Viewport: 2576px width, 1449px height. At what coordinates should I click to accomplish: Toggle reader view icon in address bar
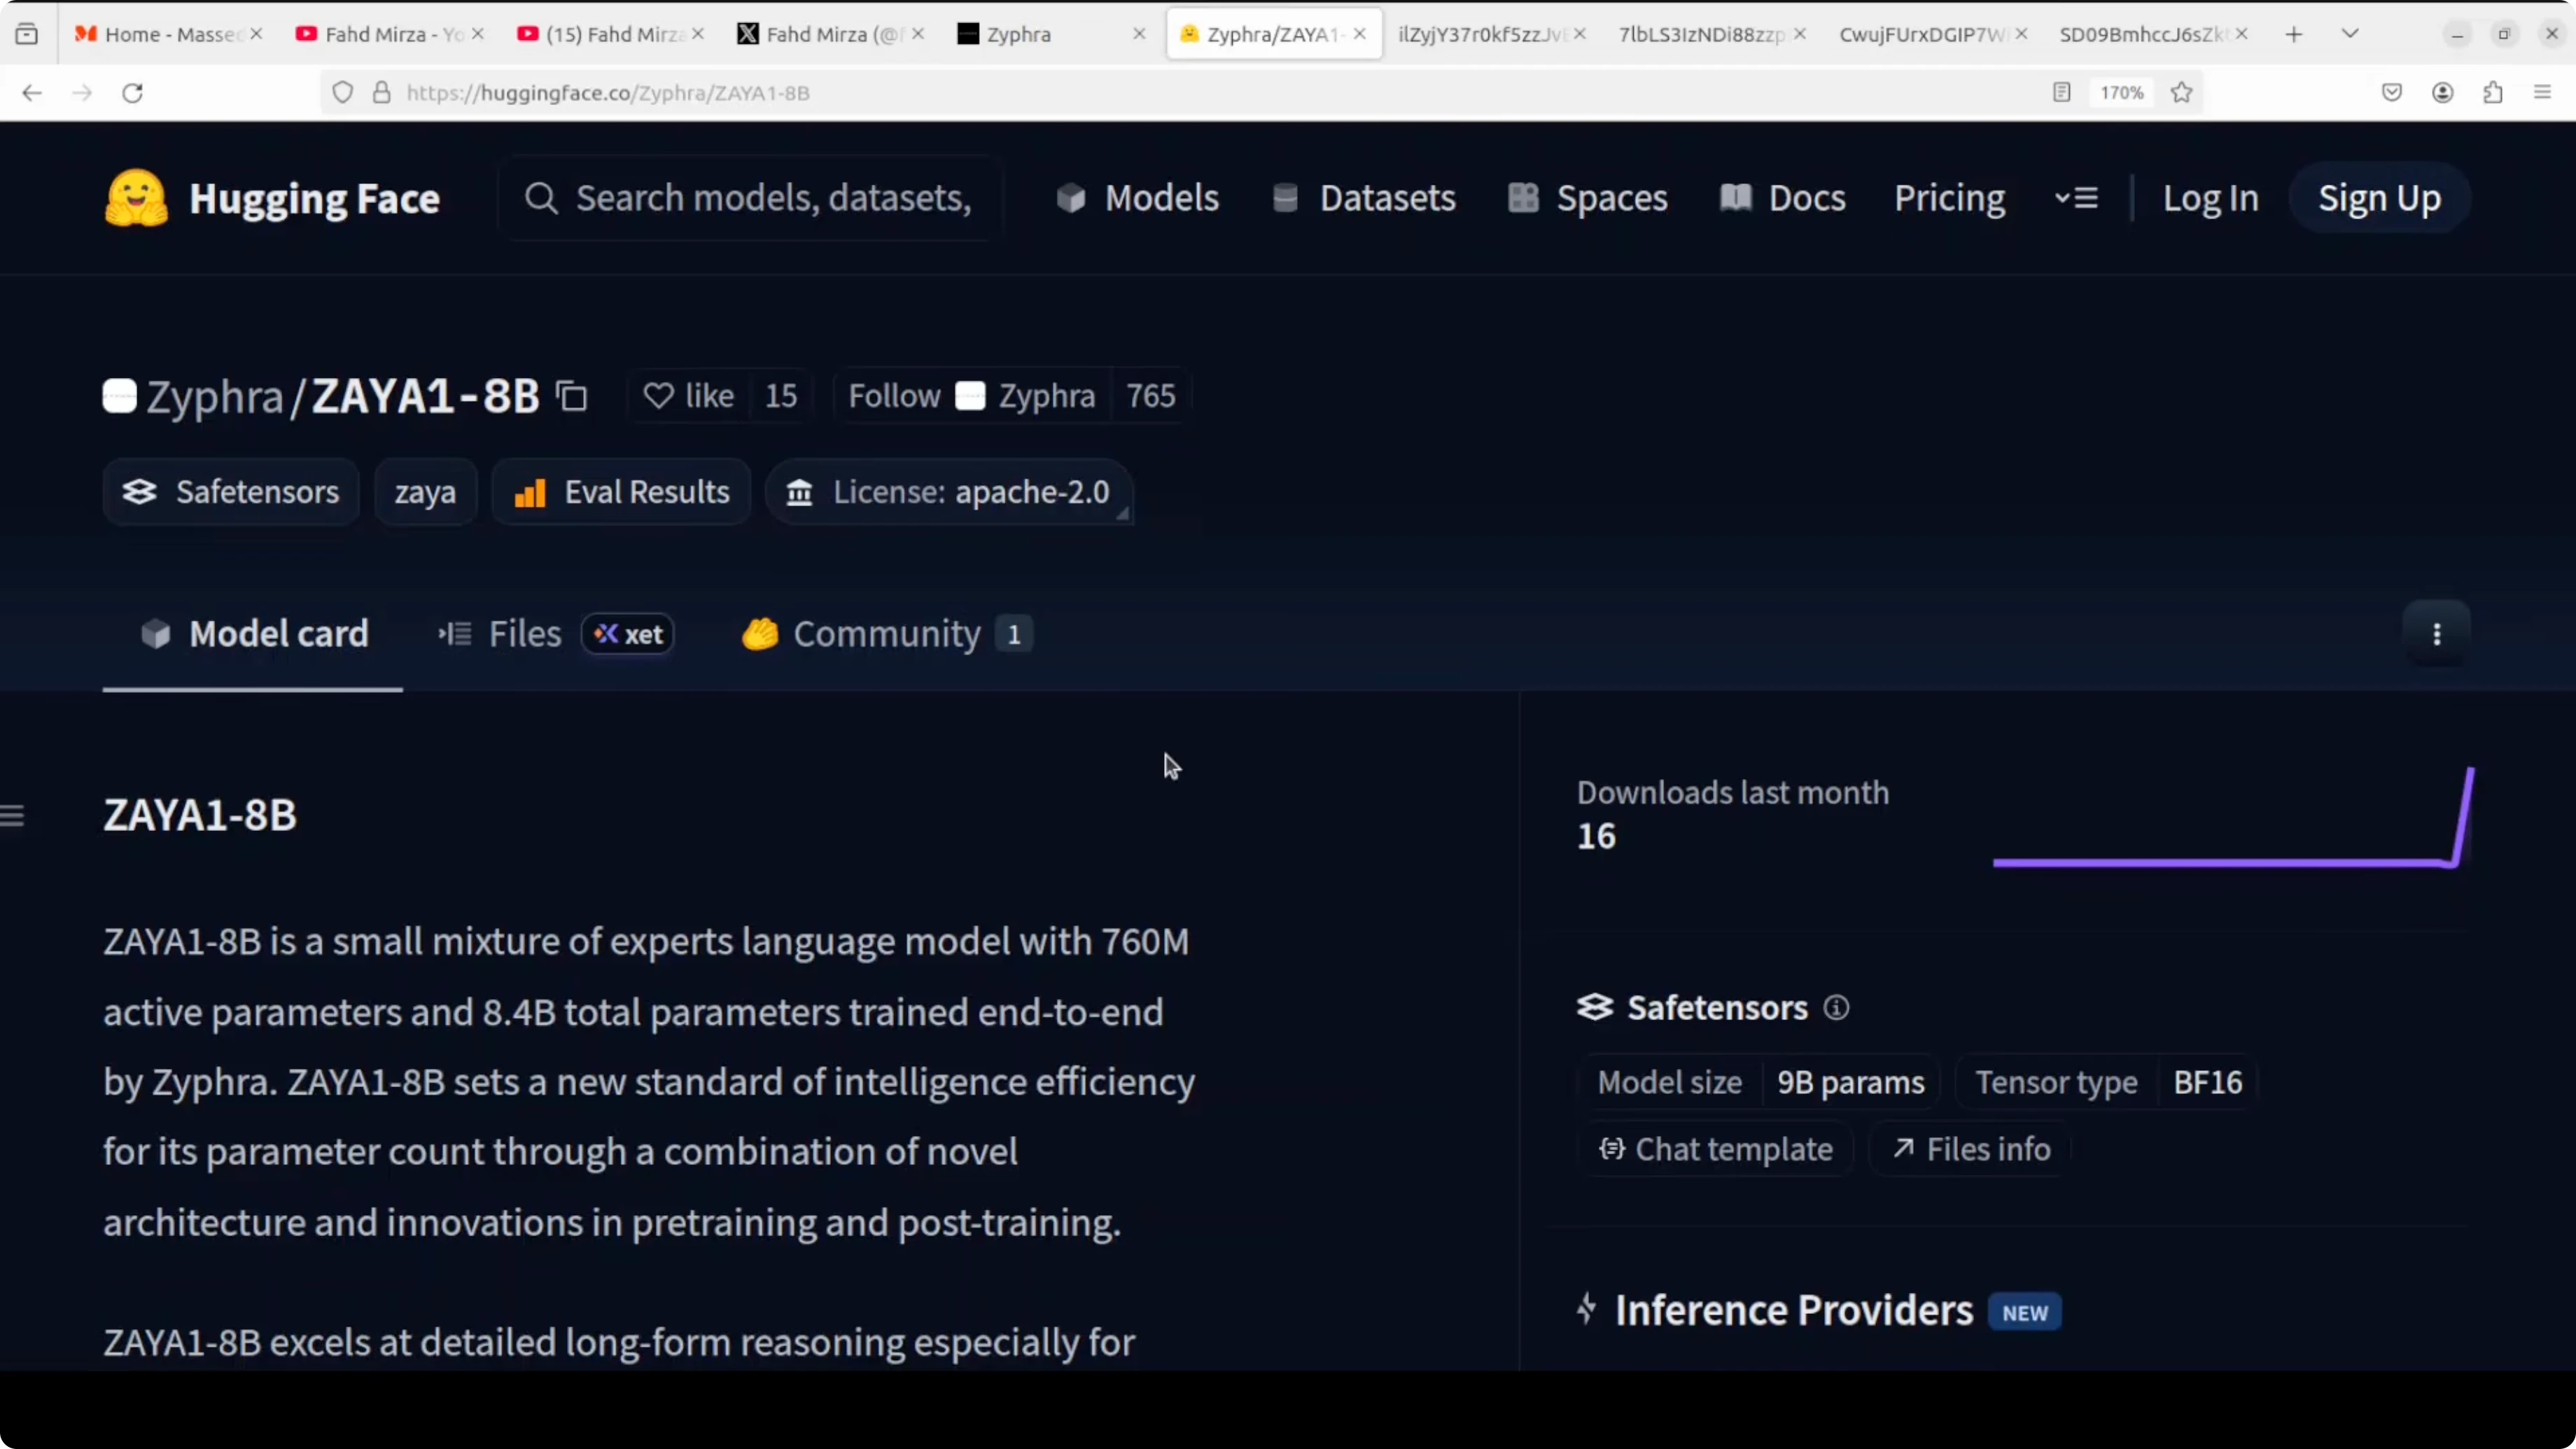(2061, 93)
